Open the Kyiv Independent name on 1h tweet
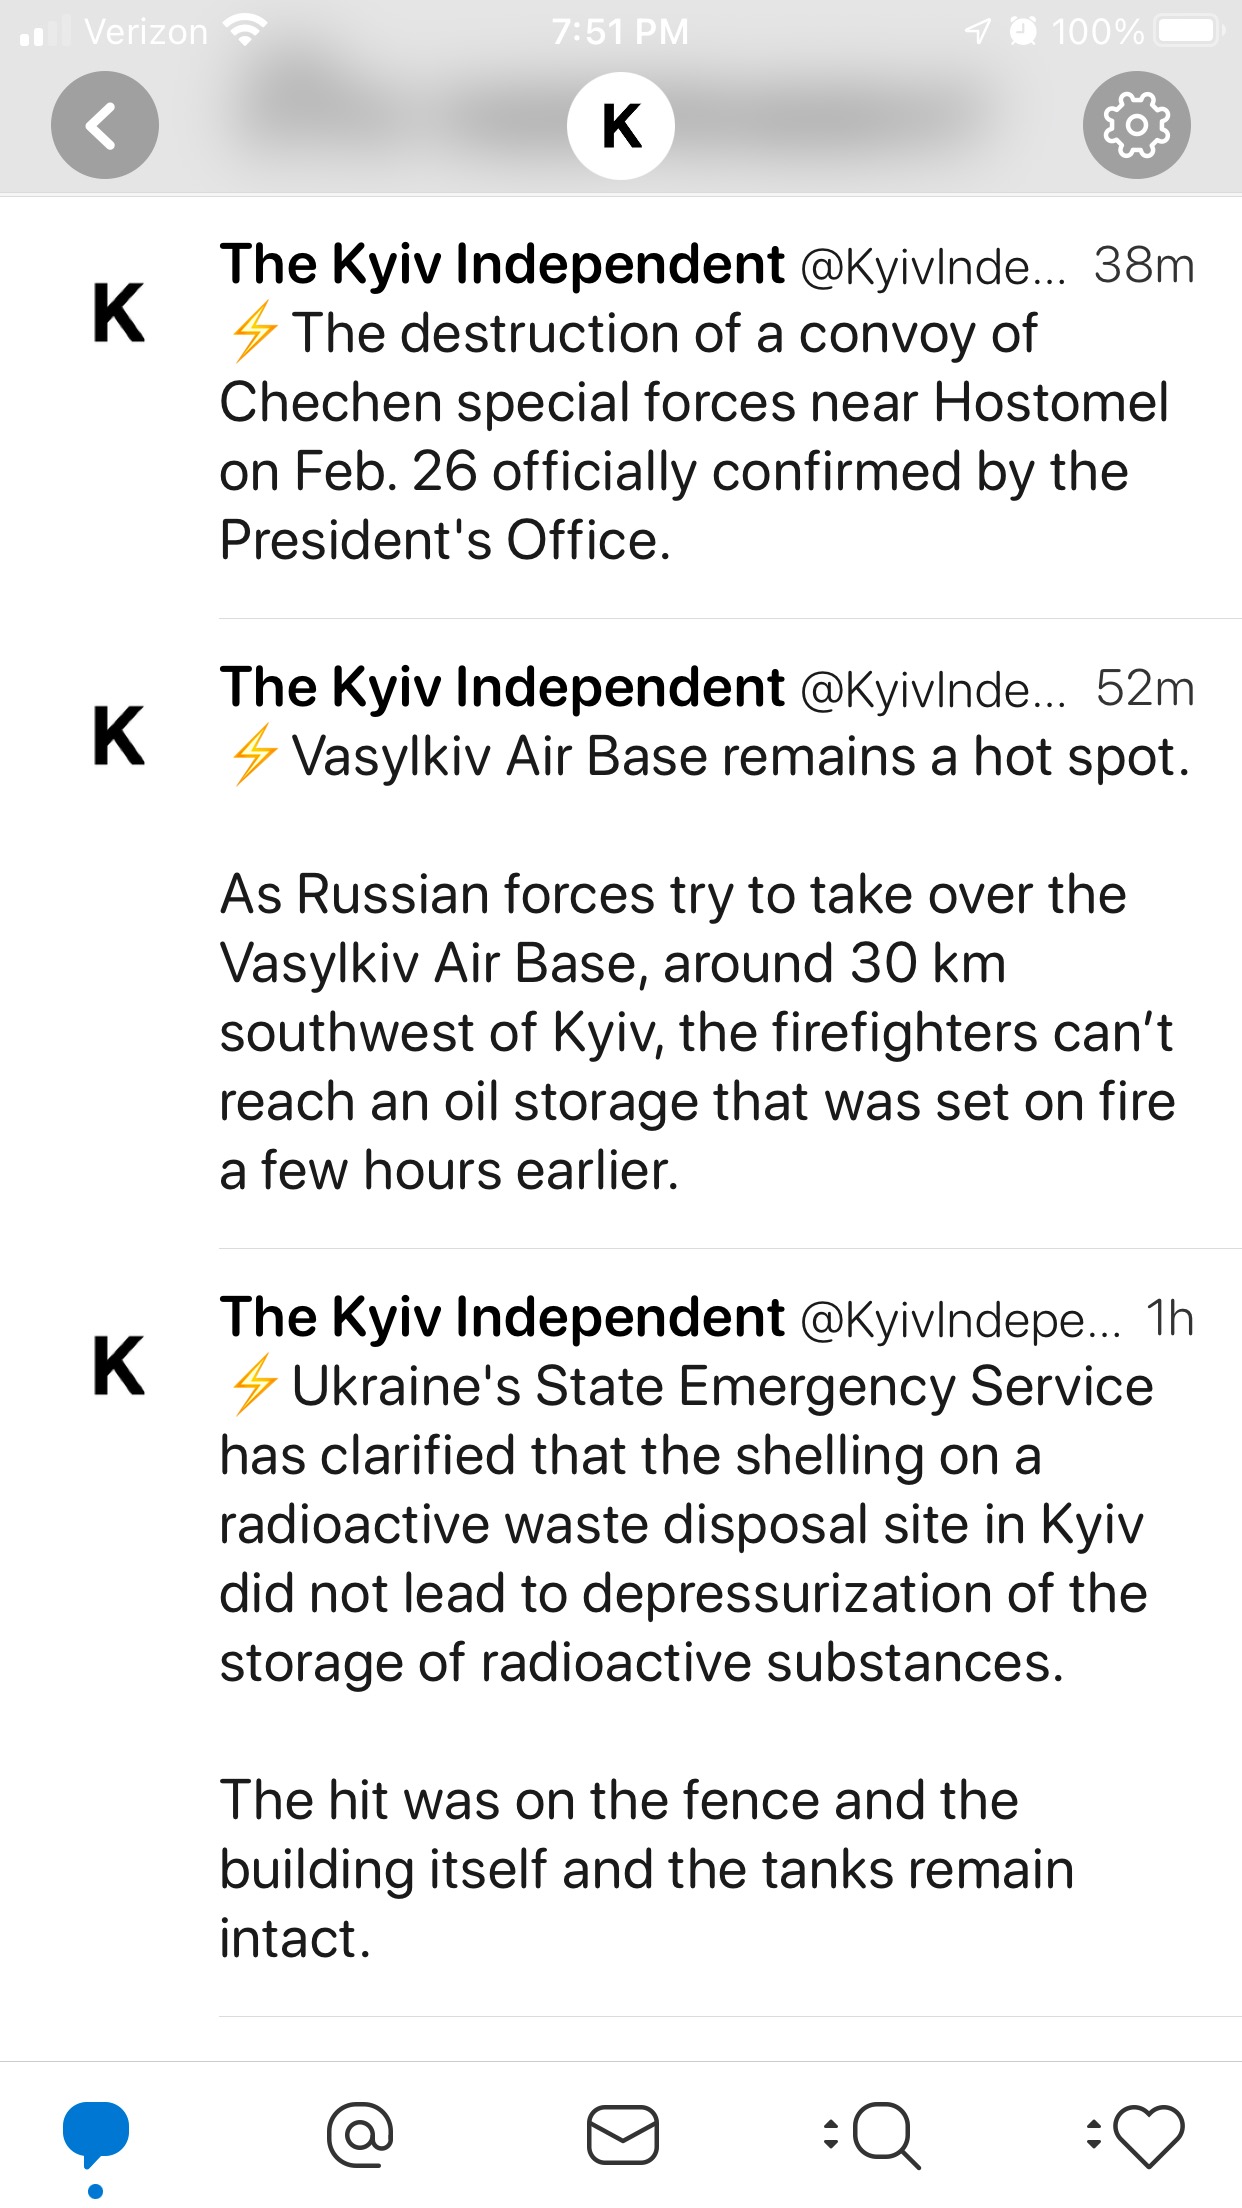This screenshot has height=2208, width=1242. click(502, 1317)
